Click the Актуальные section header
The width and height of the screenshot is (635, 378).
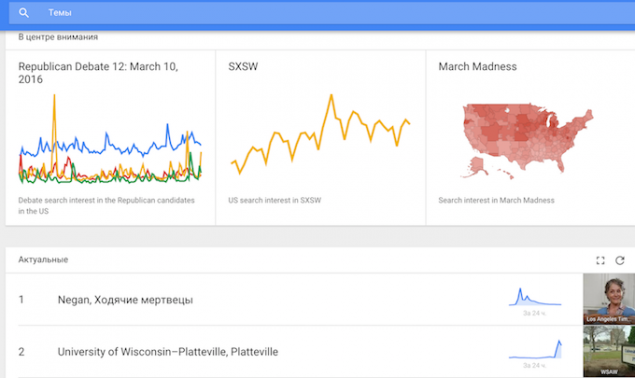pyautogui.click(x=43, y=260)
